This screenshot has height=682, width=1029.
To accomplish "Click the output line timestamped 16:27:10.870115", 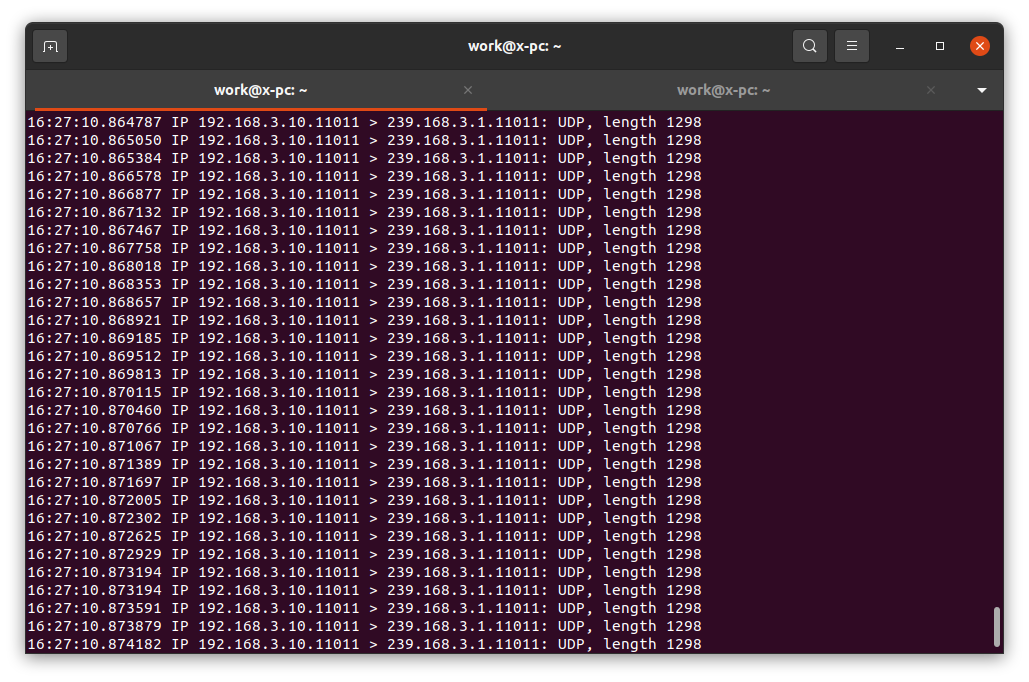I will (364, 392).
